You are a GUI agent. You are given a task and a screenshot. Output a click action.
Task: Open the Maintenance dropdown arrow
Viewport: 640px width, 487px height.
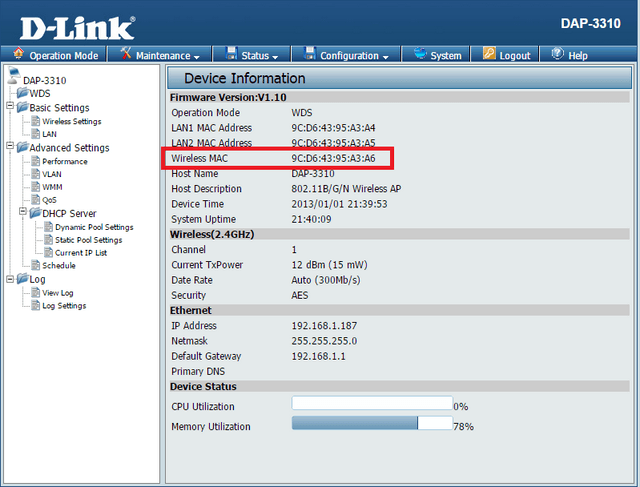click(x=197, y=57)
